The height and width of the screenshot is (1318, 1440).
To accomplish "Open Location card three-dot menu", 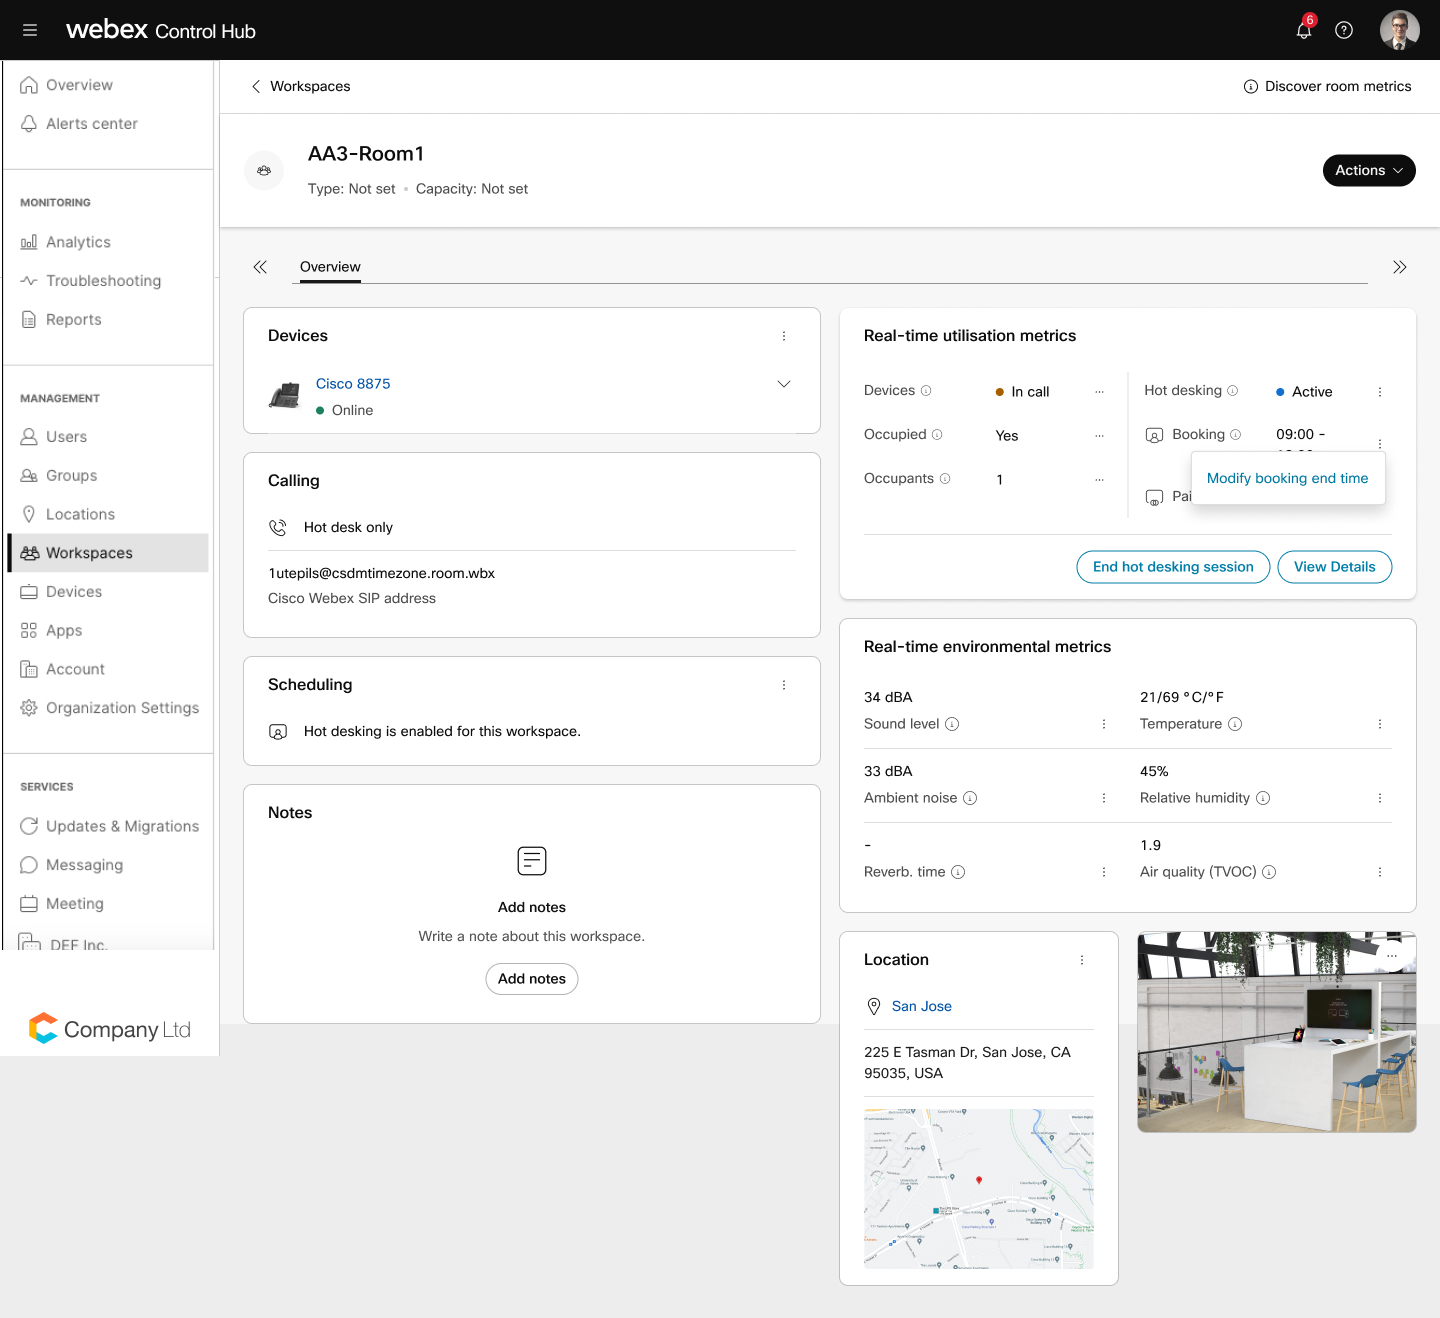I will click(1082, 960).
